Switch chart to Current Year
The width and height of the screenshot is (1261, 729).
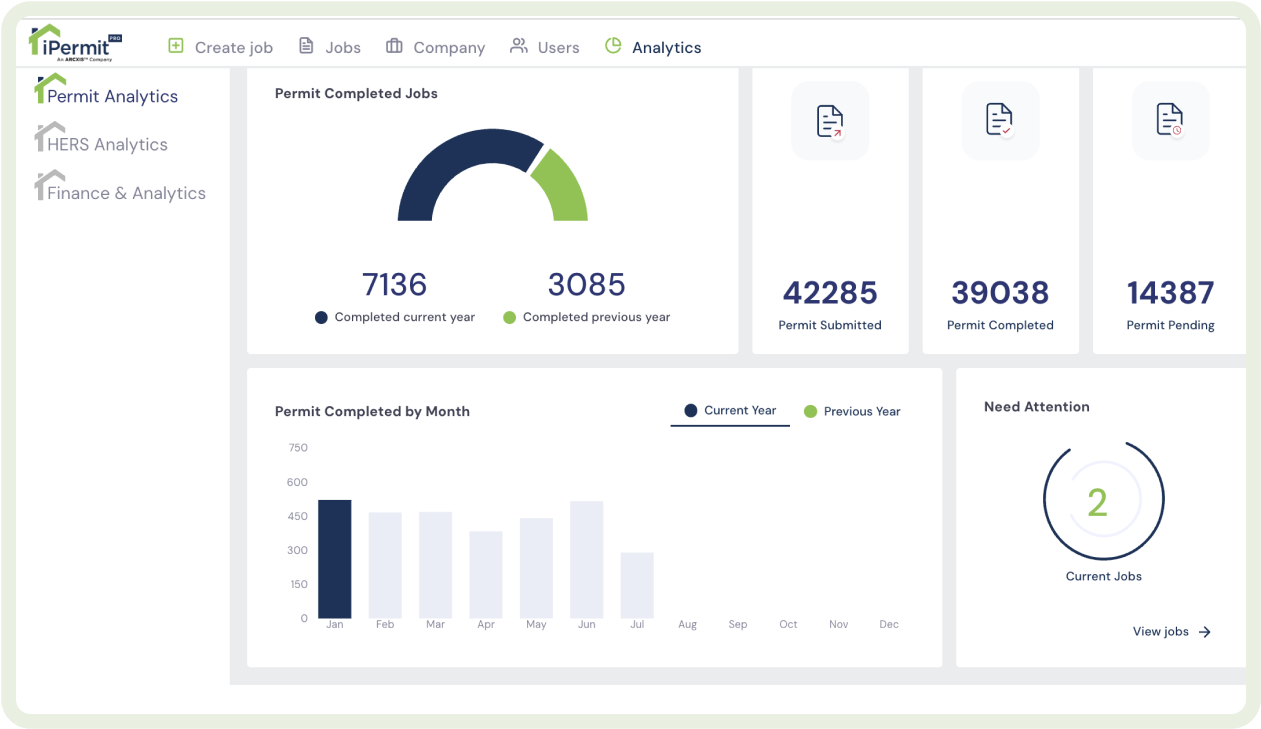point(730,411)
